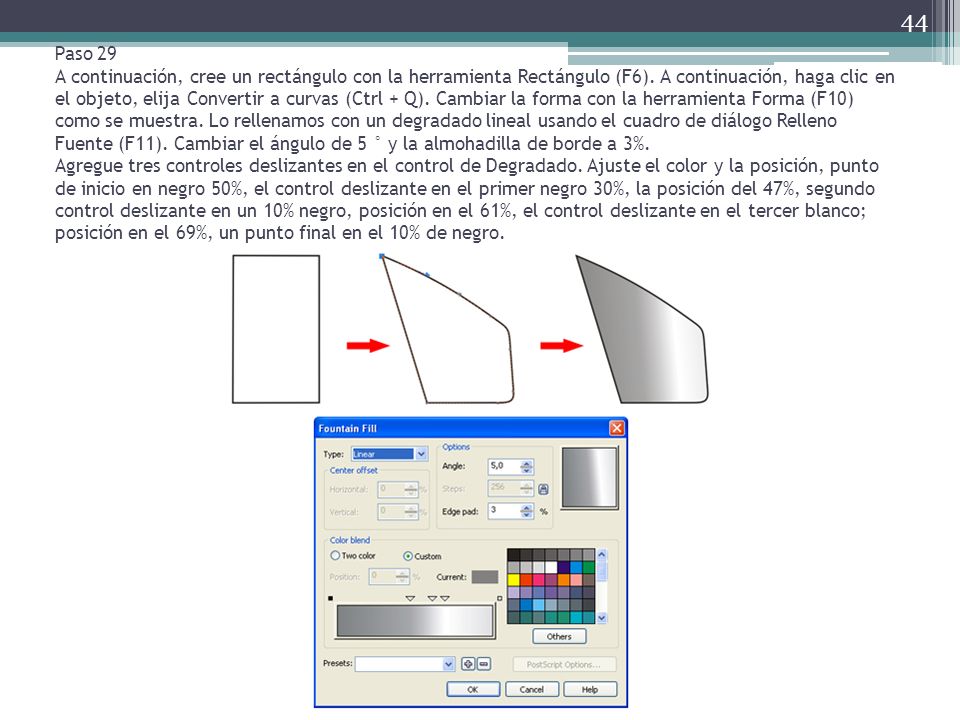960x720 pixels.
Task: Increase the Edge pad value
Action: (527, 508)
